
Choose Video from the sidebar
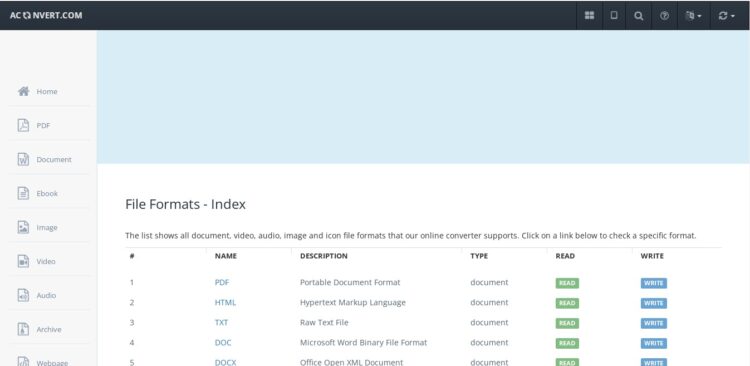[46, 261]
